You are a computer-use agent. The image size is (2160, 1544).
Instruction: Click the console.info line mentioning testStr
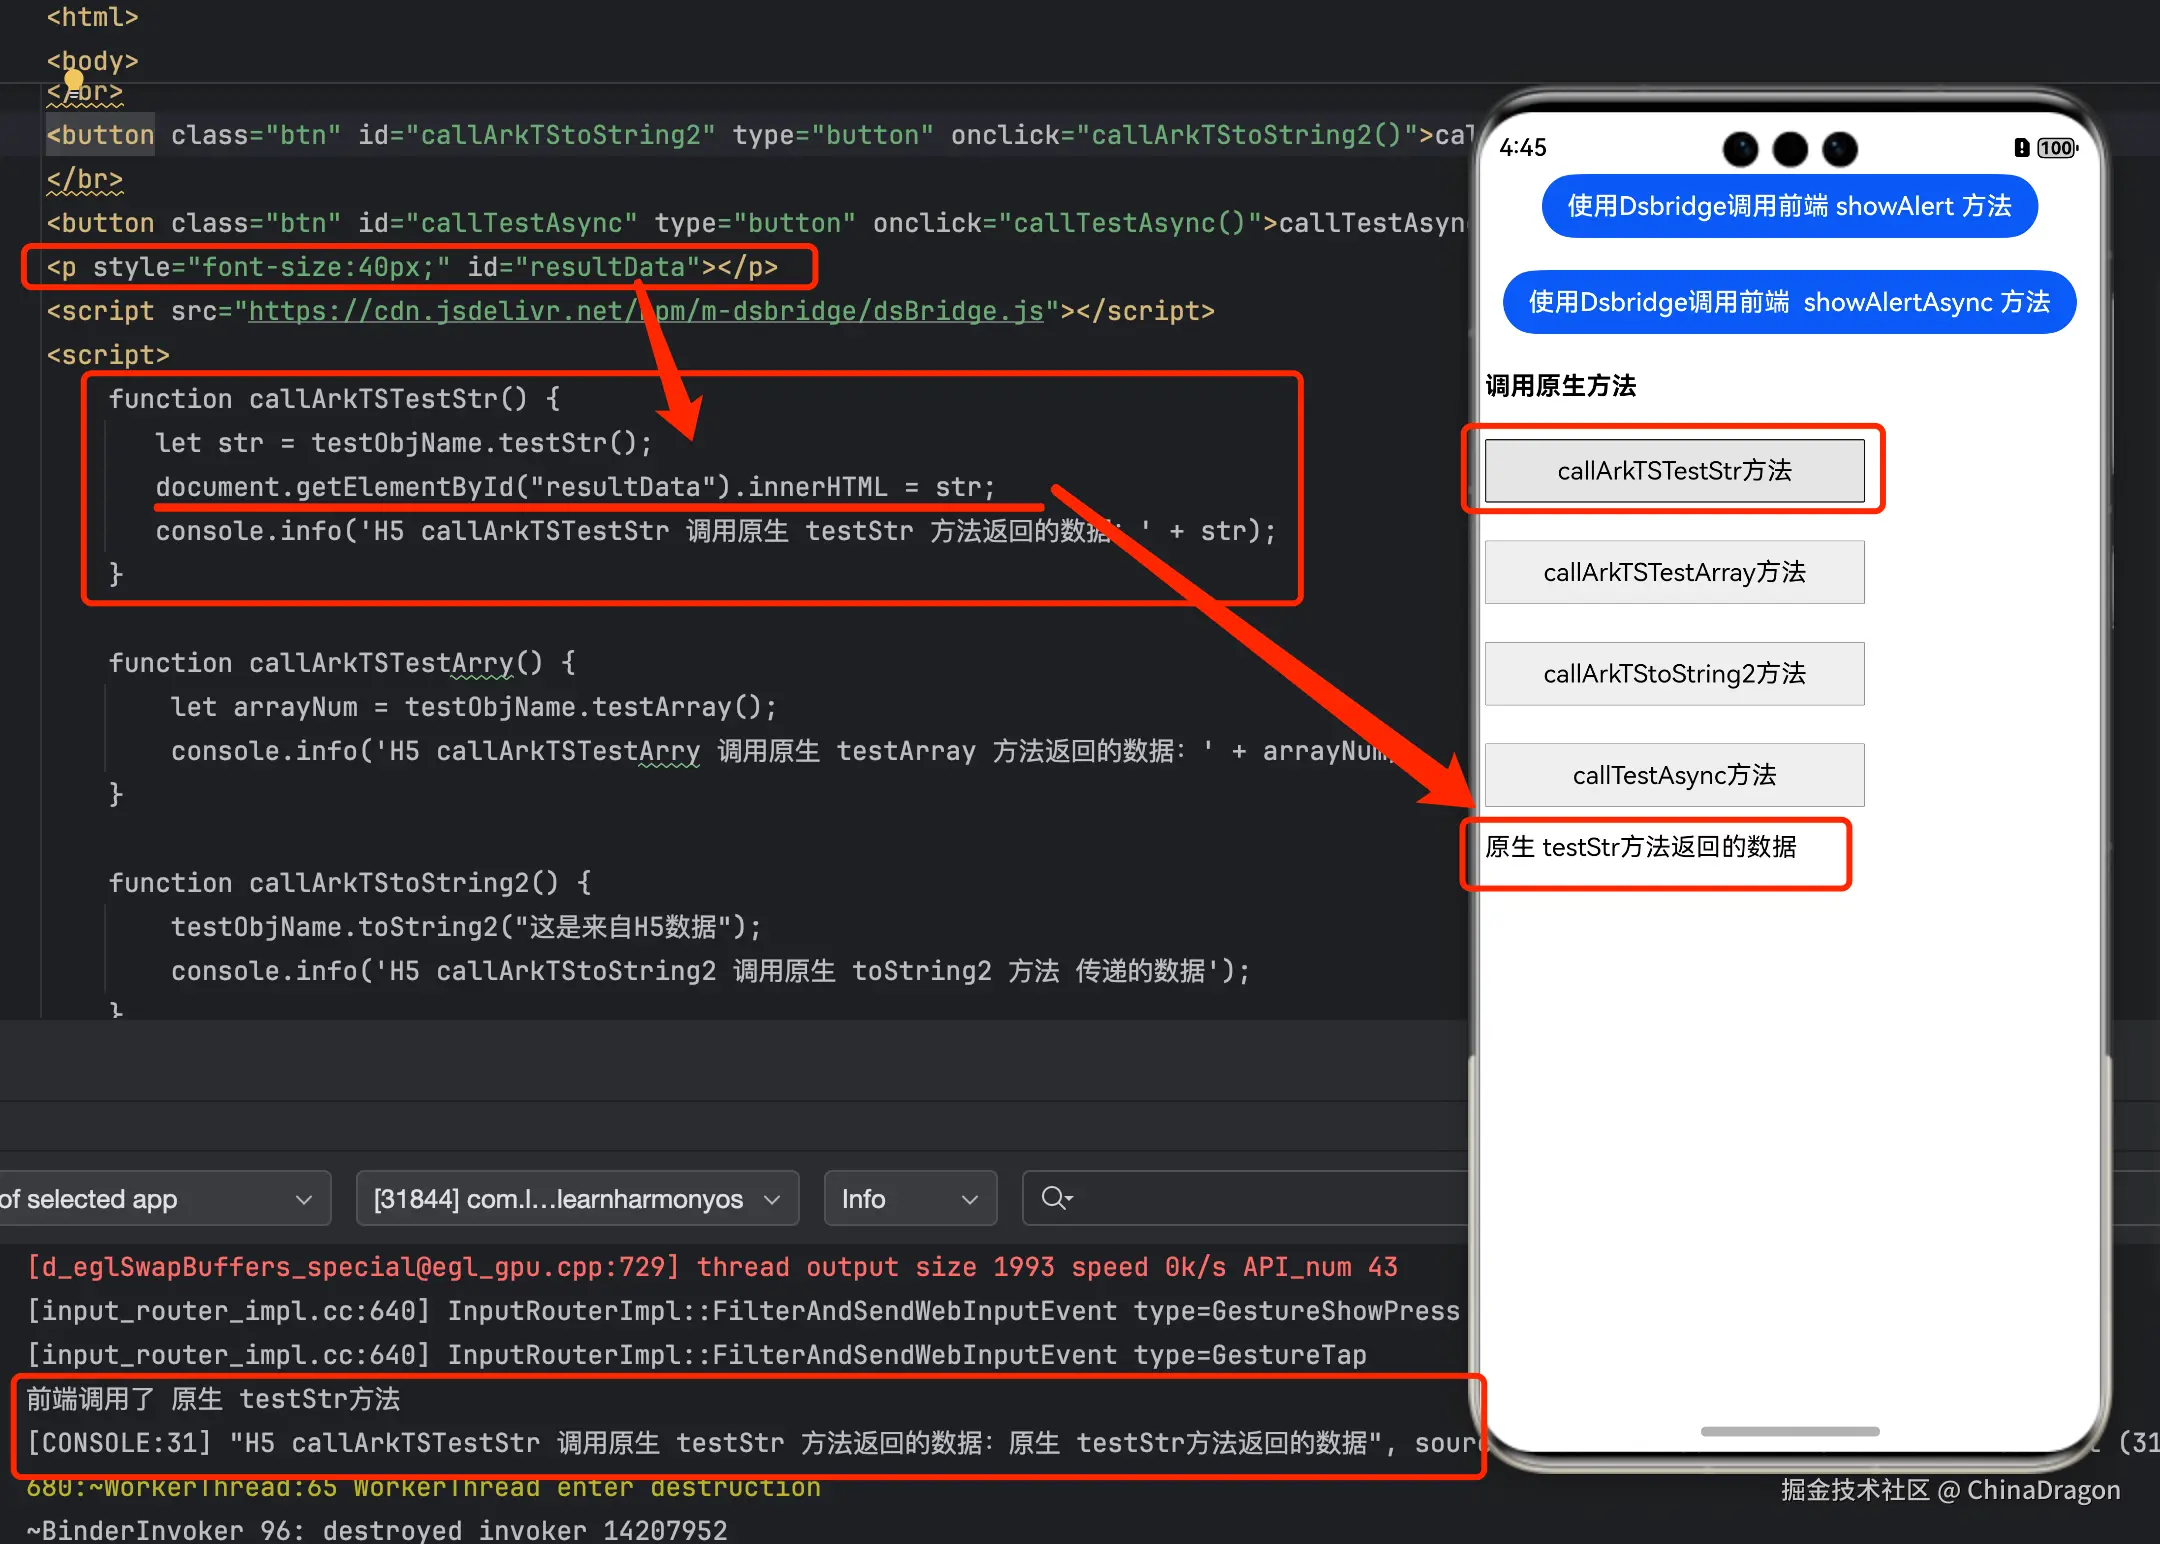716,531
